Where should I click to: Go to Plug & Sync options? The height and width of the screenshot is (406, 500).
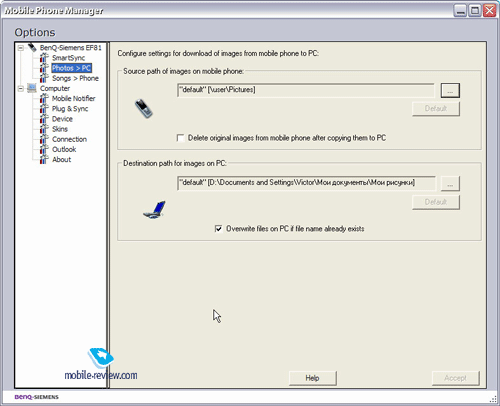(x=70, y=109)
